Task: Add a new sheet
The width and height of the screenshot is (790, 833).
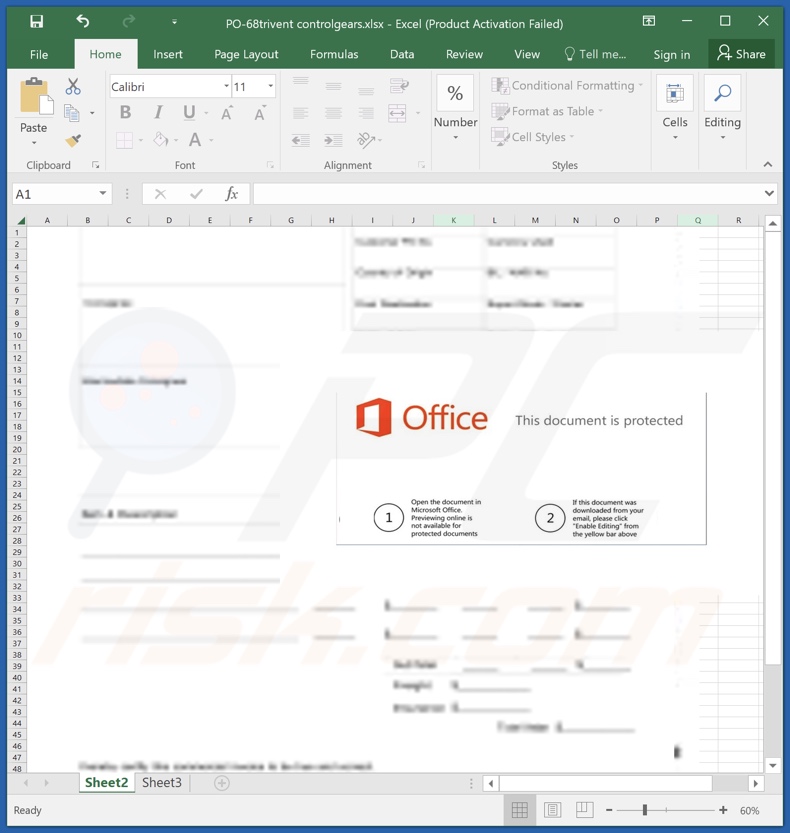Action: click(x=222, y=783)
